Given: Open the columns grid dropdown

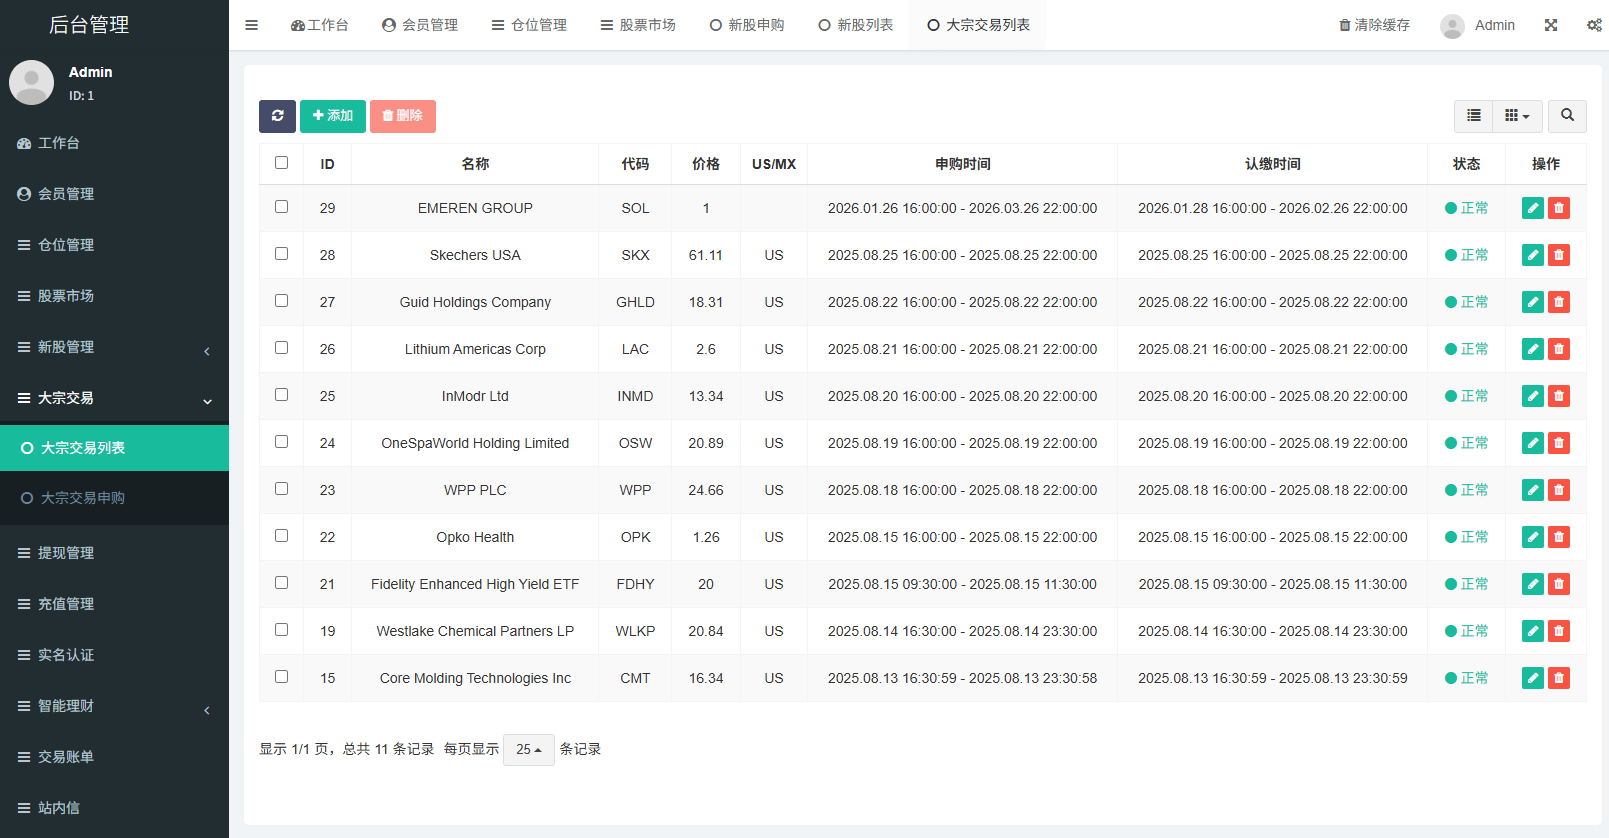Looking at the screenshot, I should (x=1517, y=116).
